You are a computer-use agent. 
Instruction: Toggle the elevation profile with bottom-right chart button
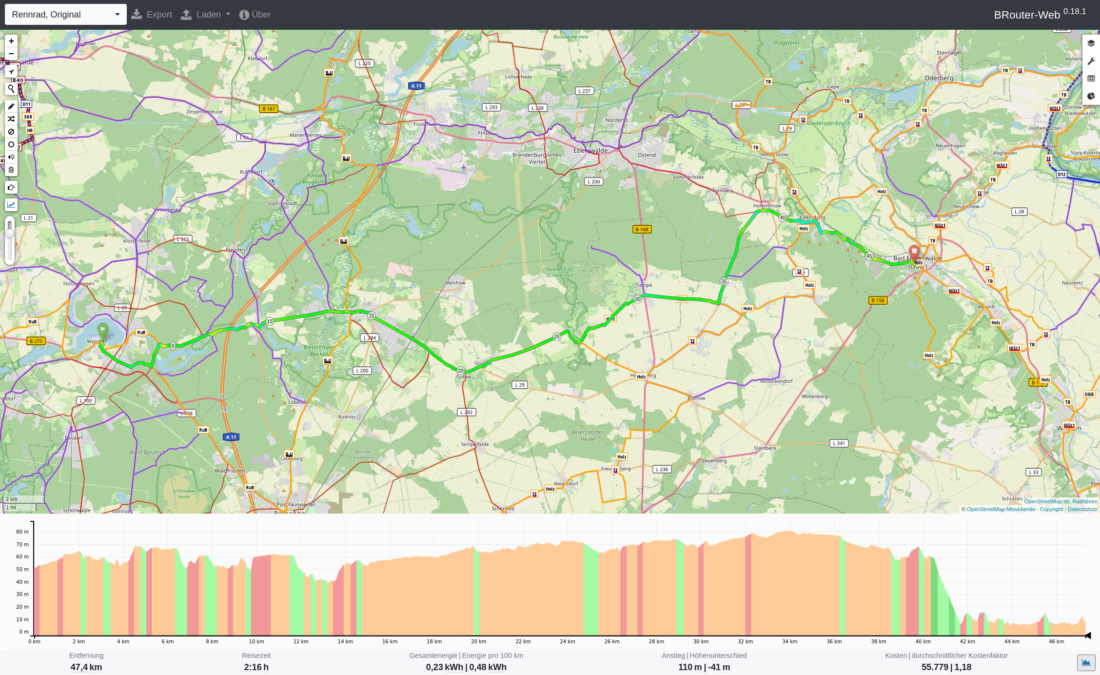tap(1084, 660)
